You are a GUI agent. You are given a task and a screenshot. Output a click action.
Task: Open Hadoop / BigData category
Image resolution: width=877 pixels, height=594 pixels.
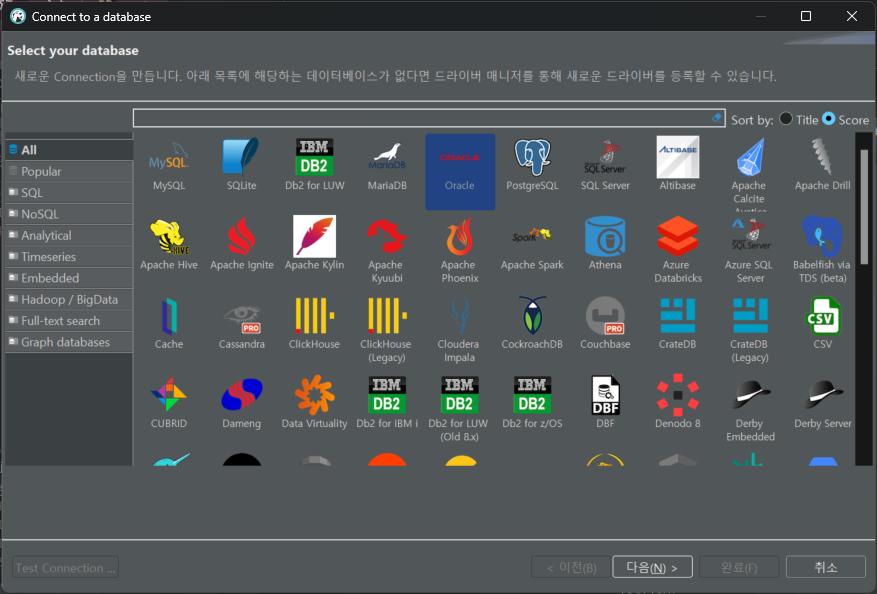tap(69, 299)
